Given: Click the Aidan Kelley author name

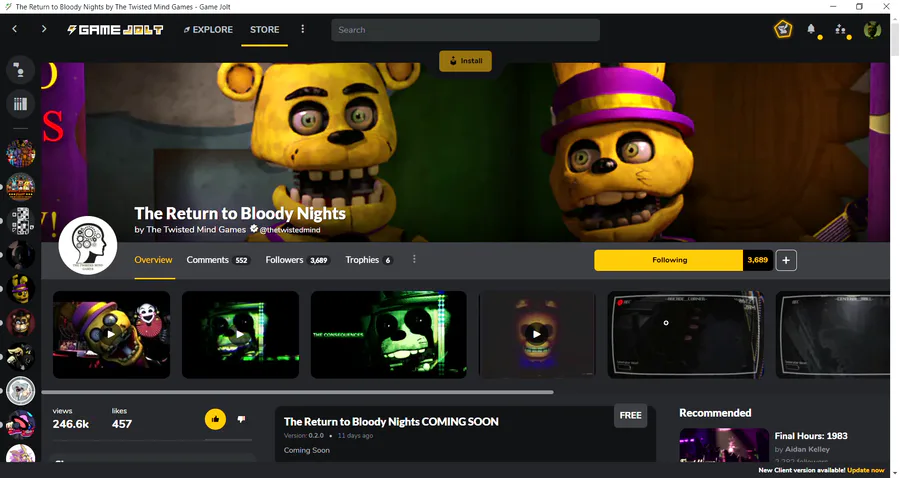Looking at the screenshot, I should pos(807,449).
